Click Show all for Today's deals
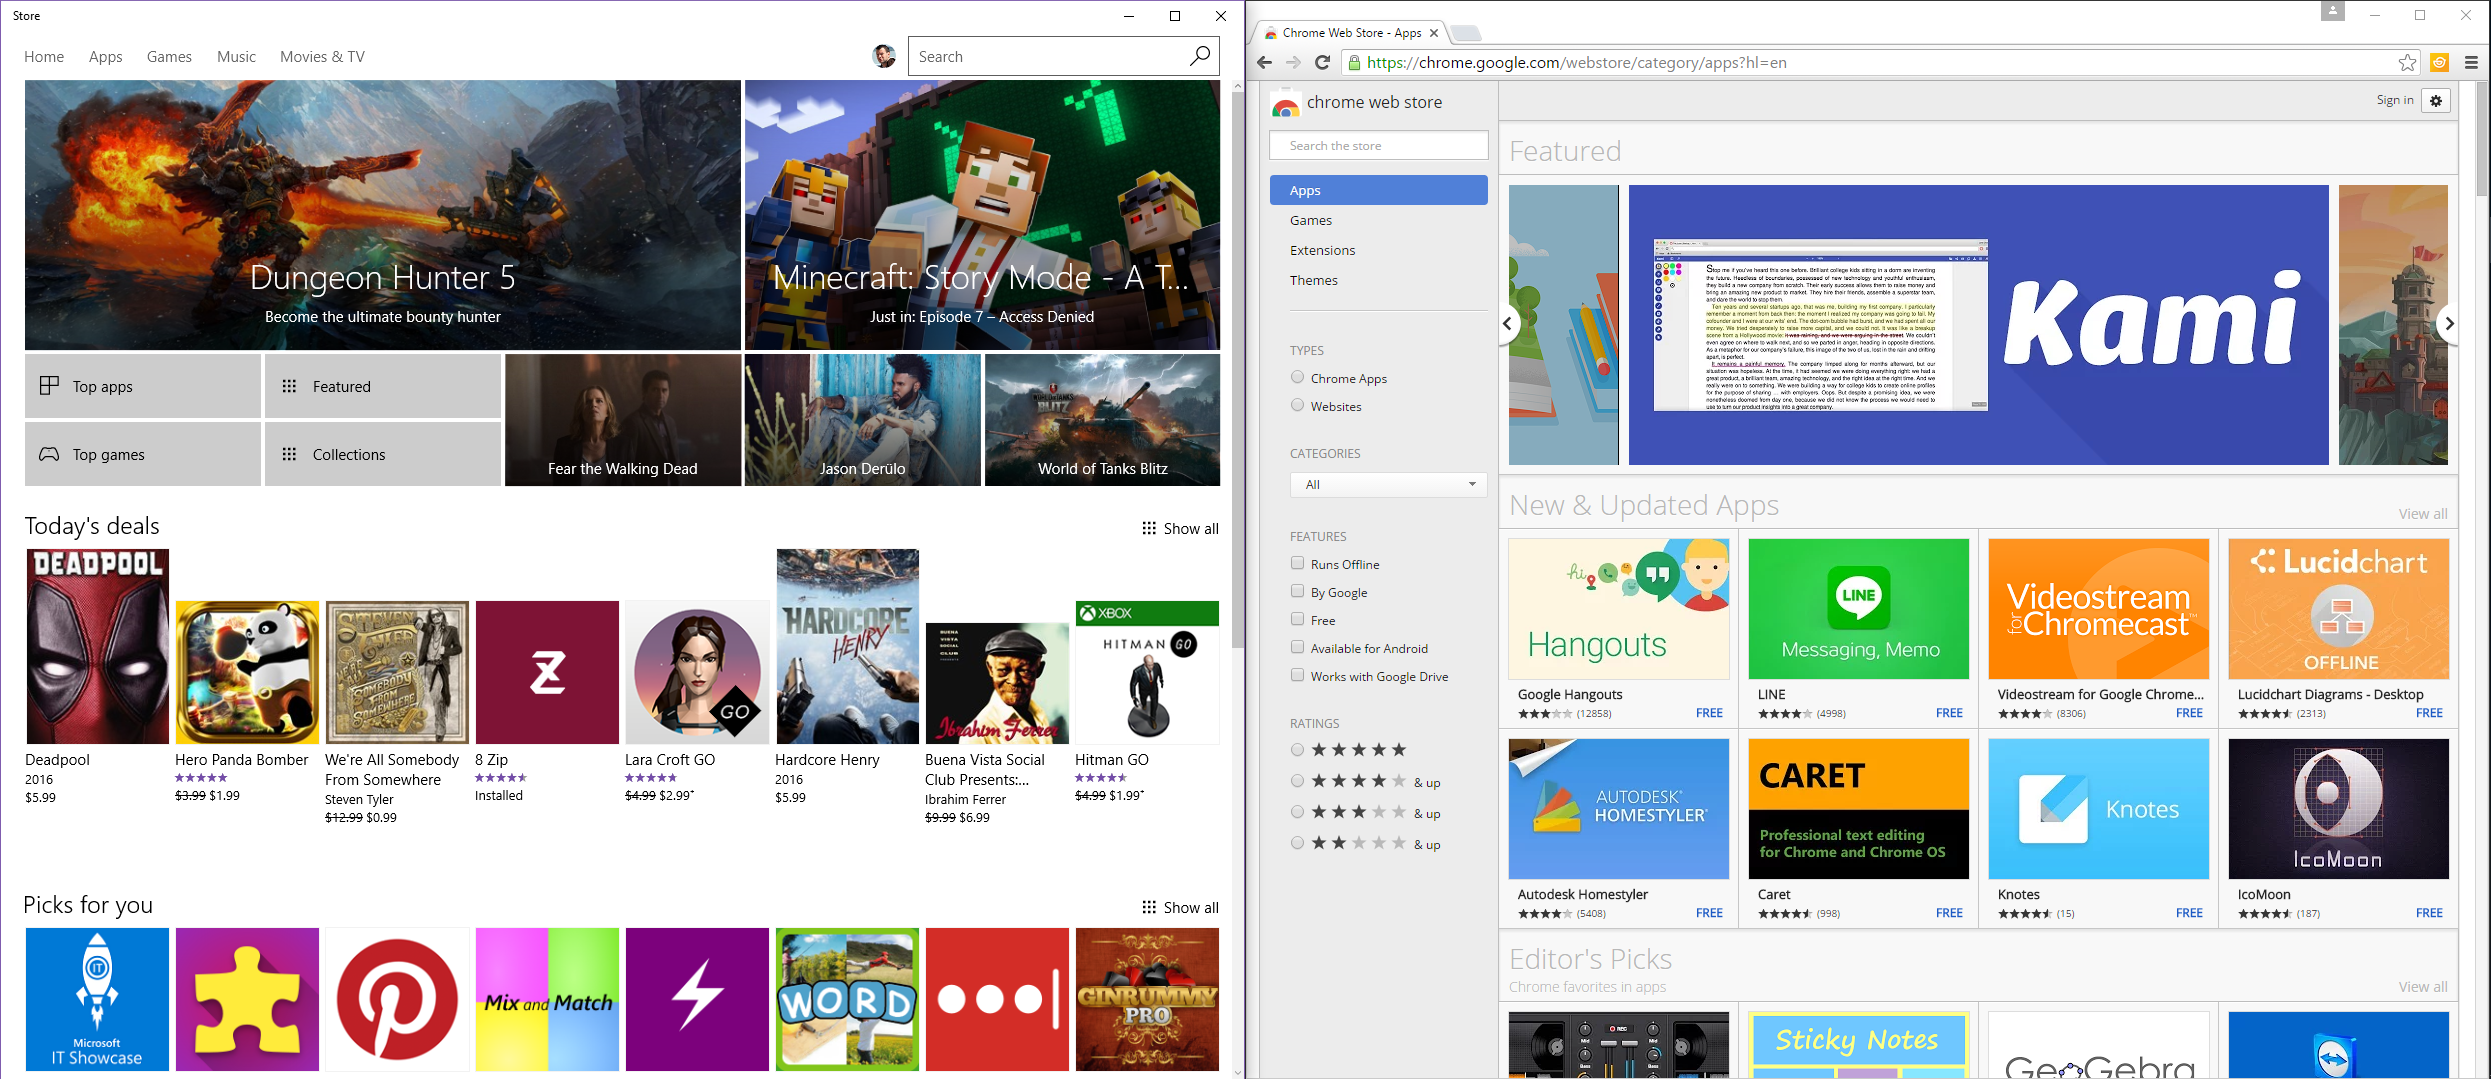 [1180, 528]
